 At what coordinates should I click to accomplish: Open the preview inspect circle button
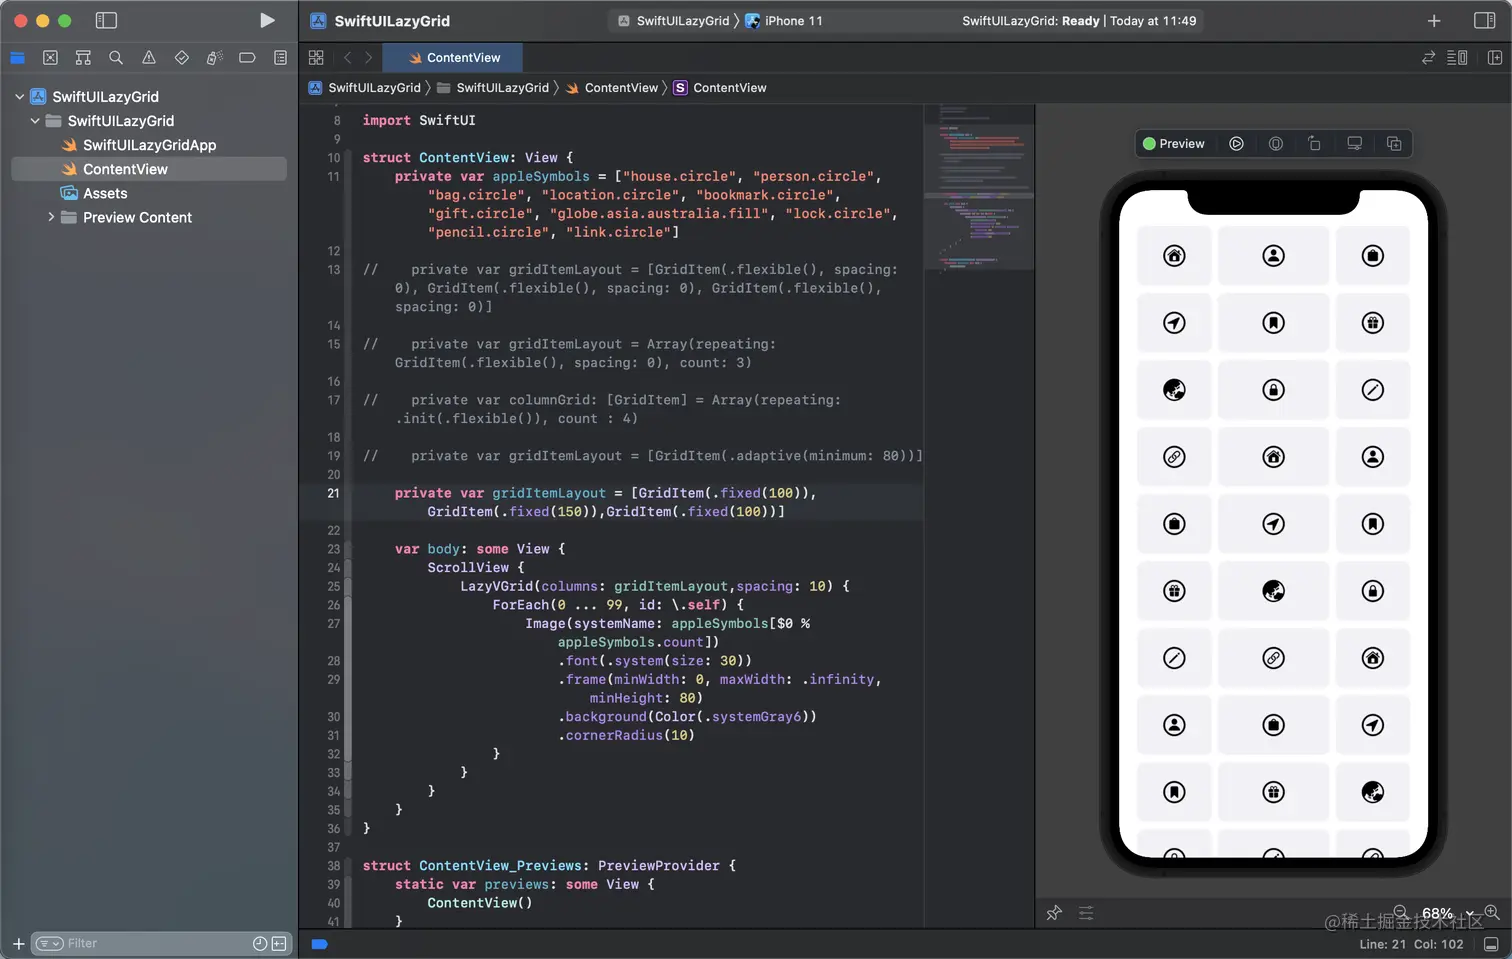[x=1276, y=144]
